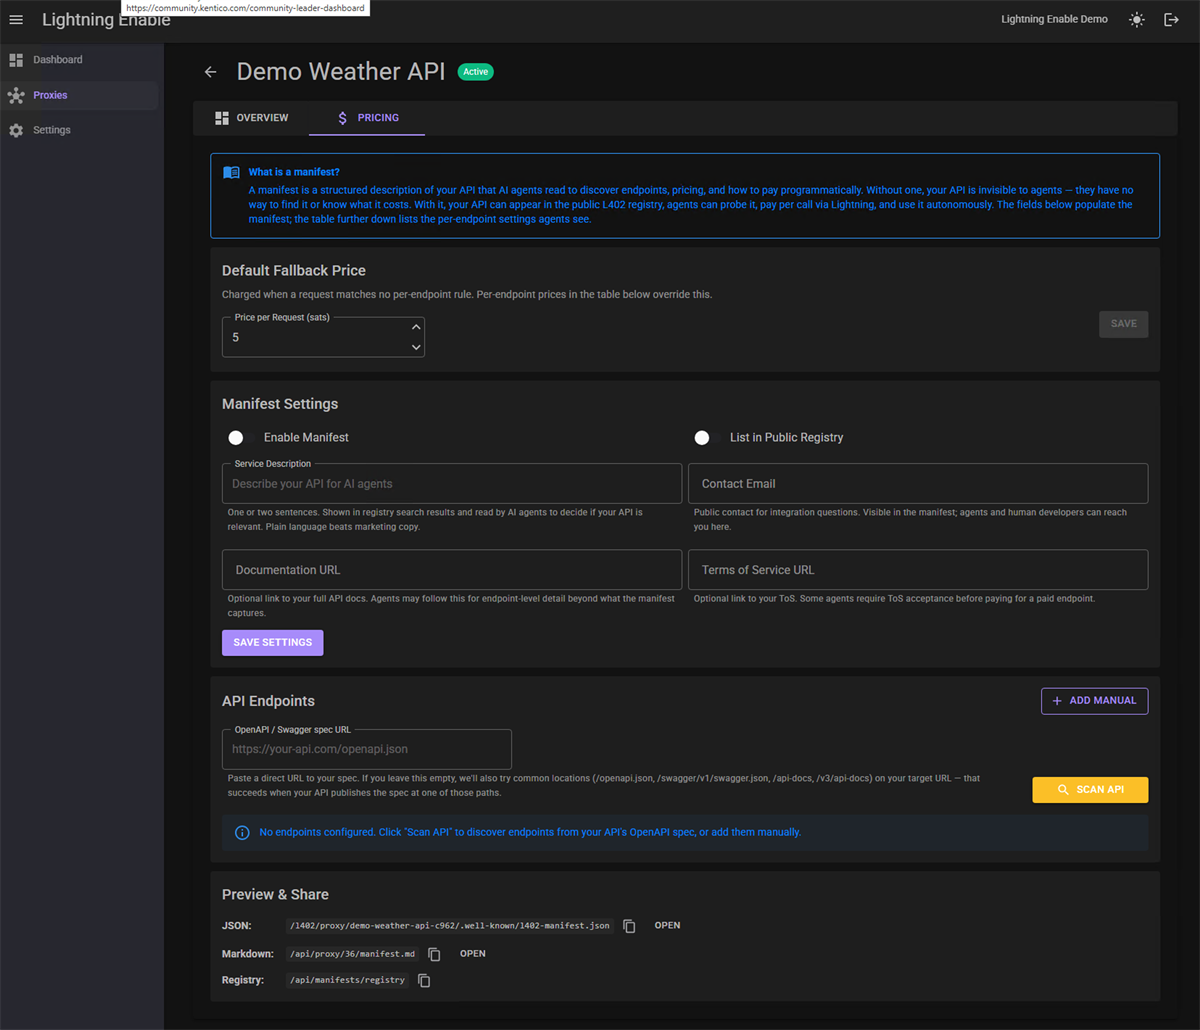Click Add Manual button
1200x1030 pixels.
pyautogui.click(x=1094, y=701)
